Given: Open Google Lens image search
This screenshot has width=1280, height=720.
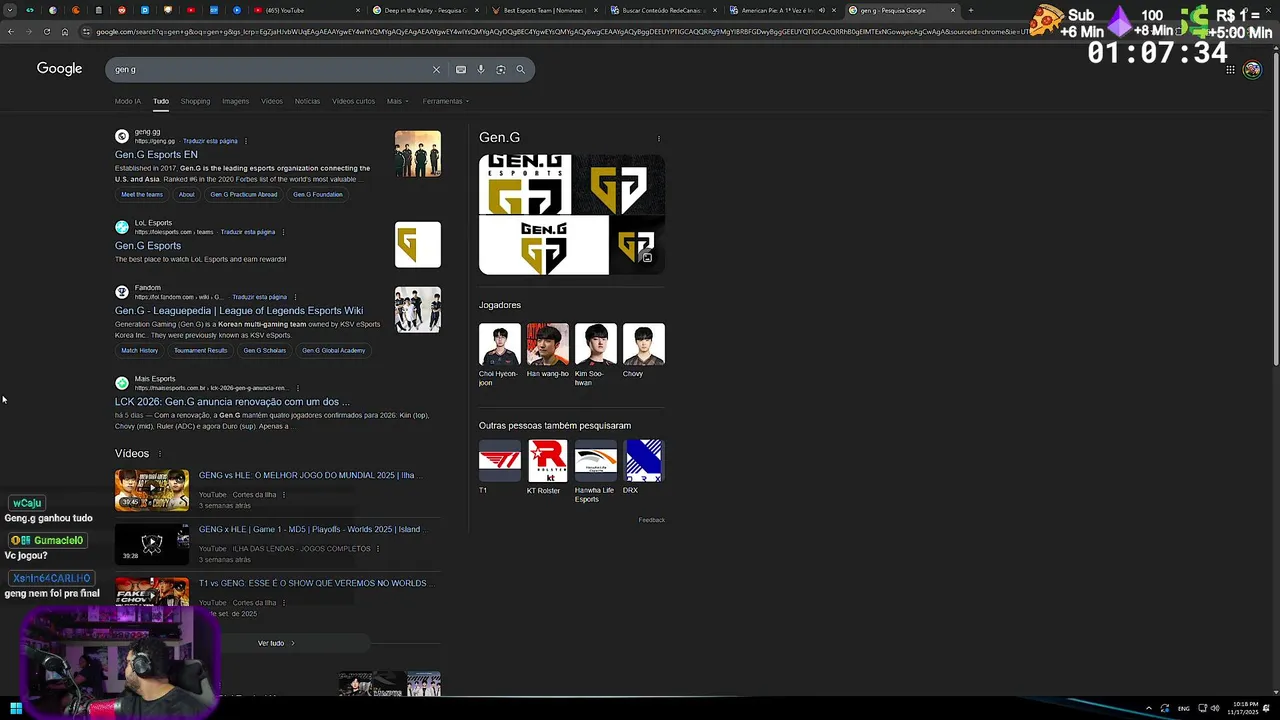Looking at the screenshot, I should [501, 69].
